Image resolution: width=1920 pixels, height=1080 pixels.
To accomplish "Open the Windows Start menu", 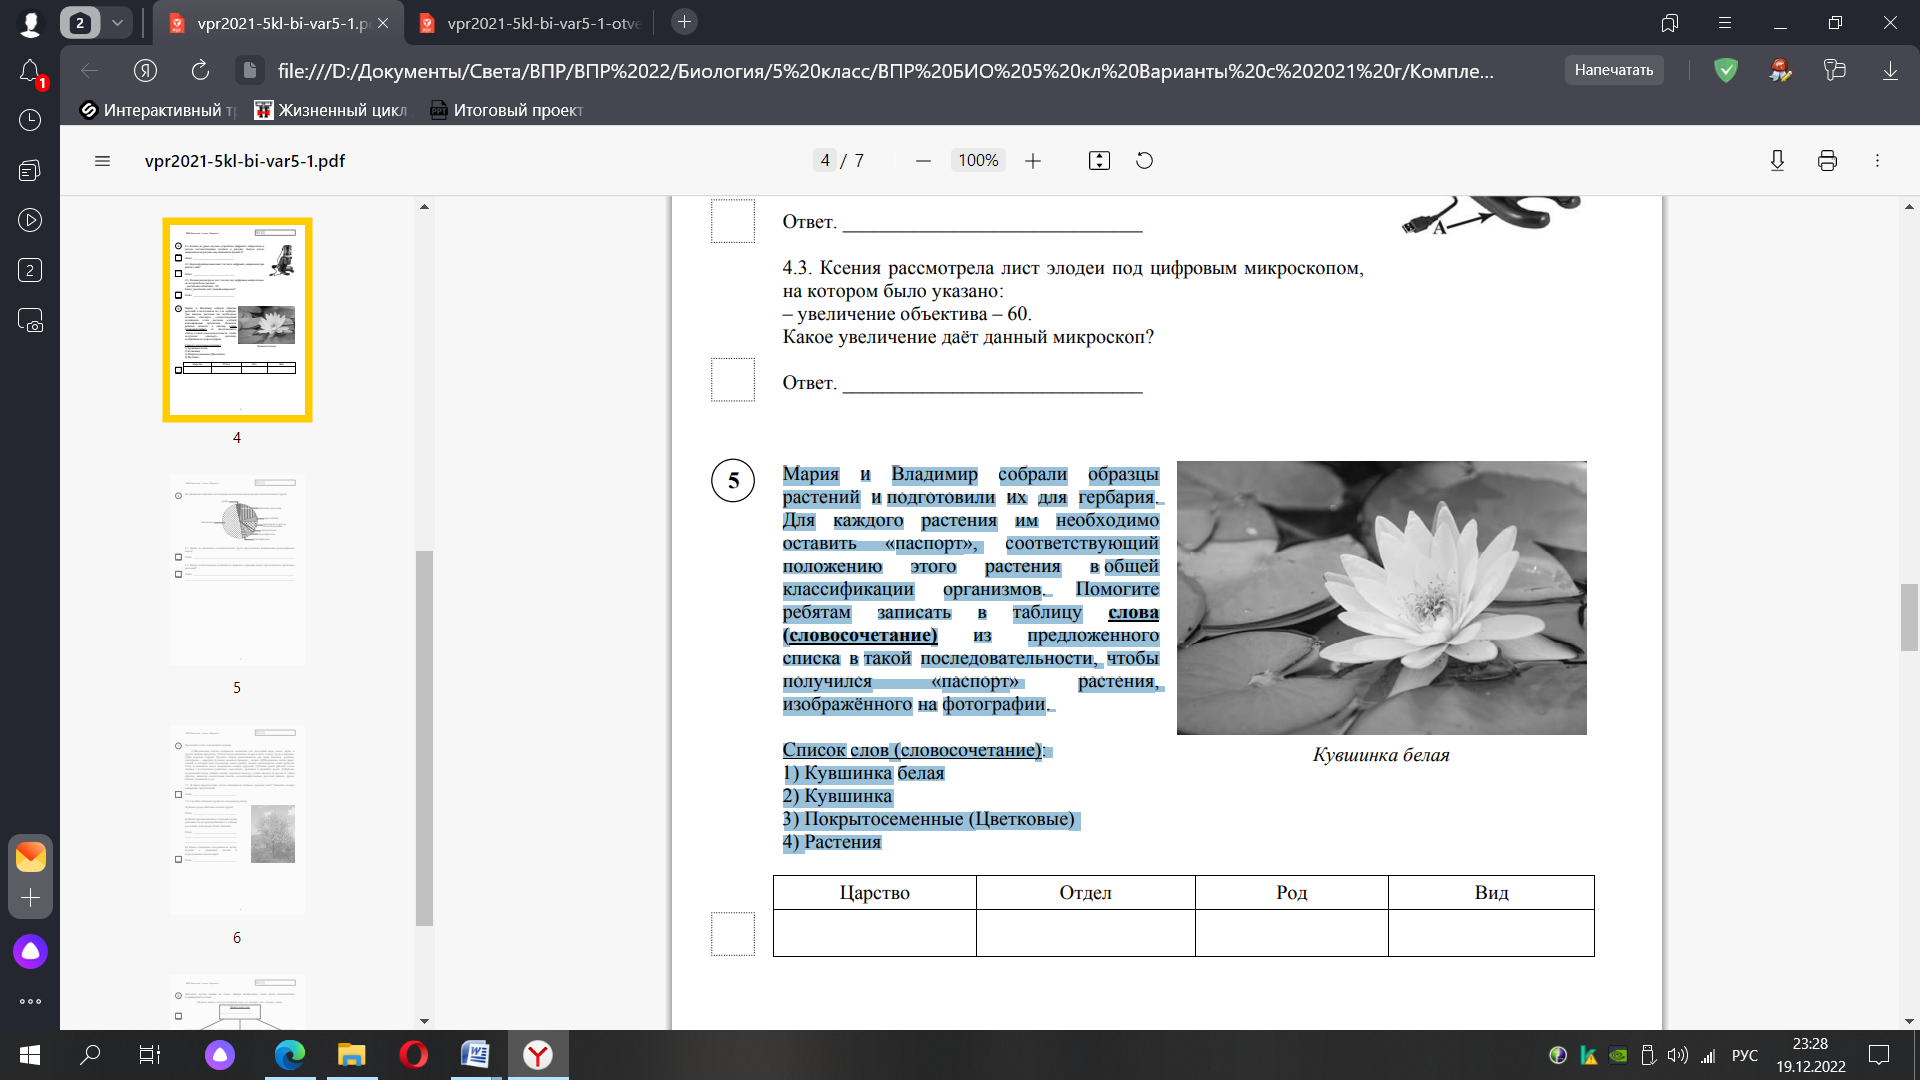I will (30, 1055).
